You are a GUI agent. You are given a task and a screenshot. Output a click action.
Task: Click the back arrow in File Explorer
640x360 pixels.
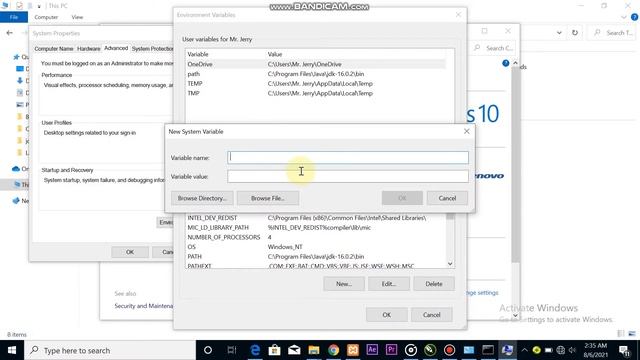9,33
